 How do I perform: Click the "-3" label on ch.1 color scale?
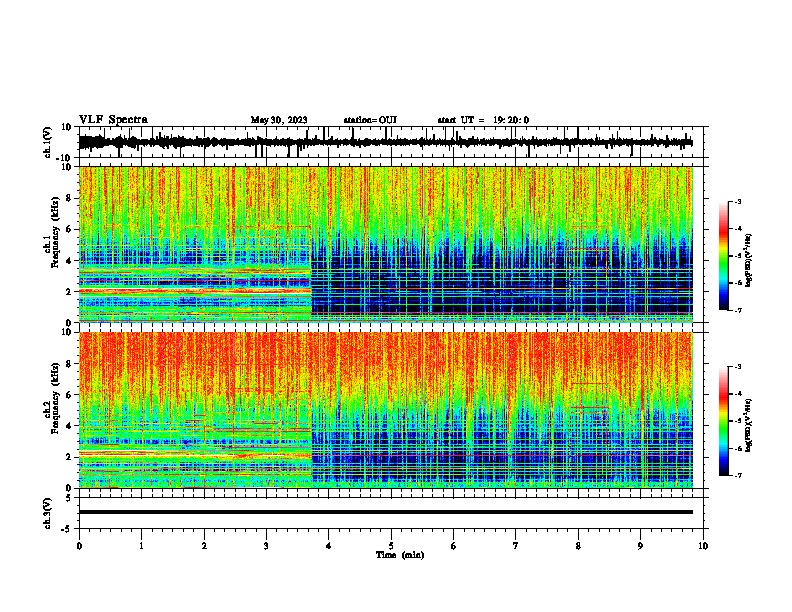tap(736, 201)
